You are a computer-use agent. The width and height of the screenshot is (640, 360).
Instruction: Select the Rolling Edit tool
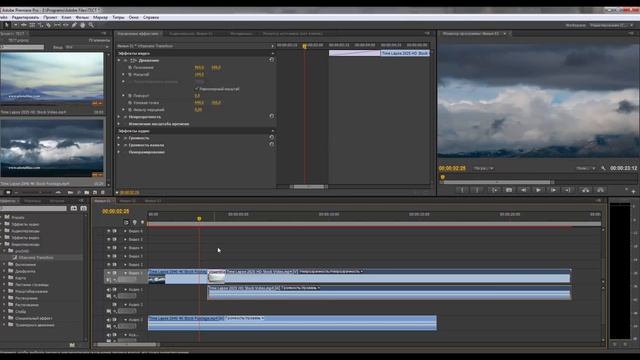pyautogui.click(x=32, y=25)
